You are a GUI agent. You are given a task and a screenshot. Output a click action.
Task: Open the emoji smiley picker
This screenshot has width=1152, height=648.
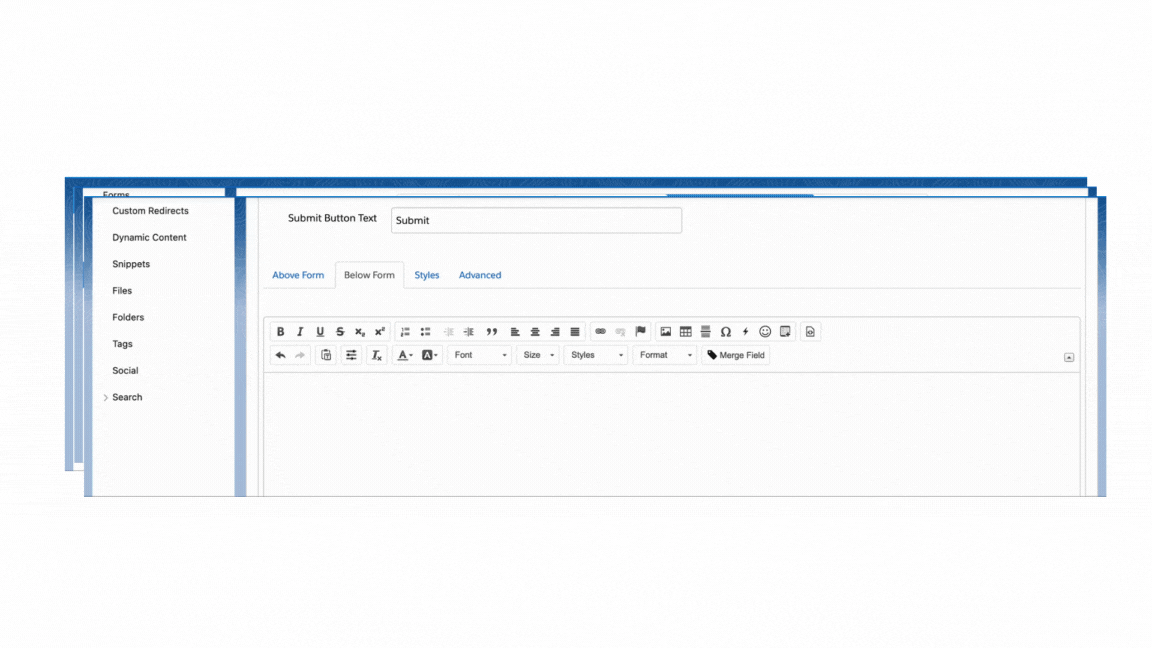[764, 331]
